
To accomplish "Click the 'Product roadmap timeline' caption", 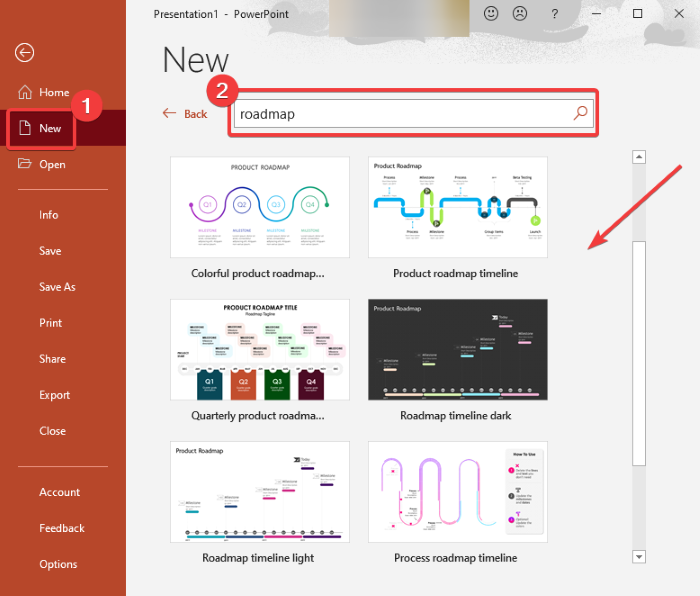I will pyautogui.click(x=455, y=273).
